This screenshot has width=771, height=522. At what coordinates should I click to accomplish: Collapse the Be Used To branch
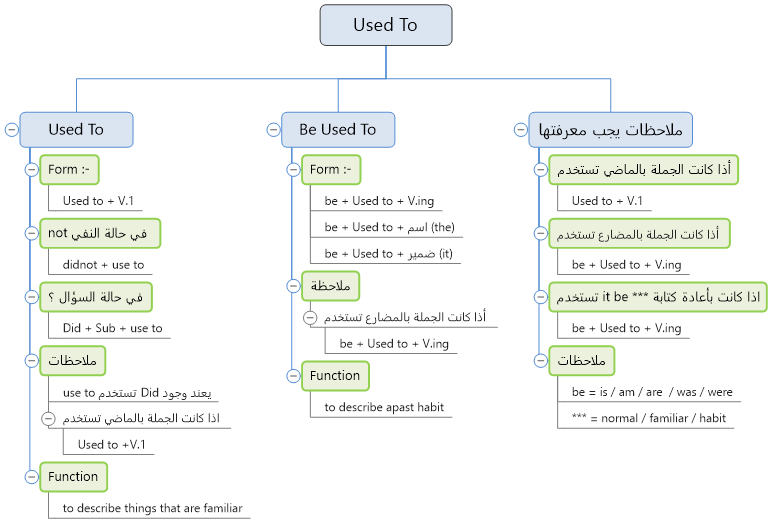click(x=273, y=130)
